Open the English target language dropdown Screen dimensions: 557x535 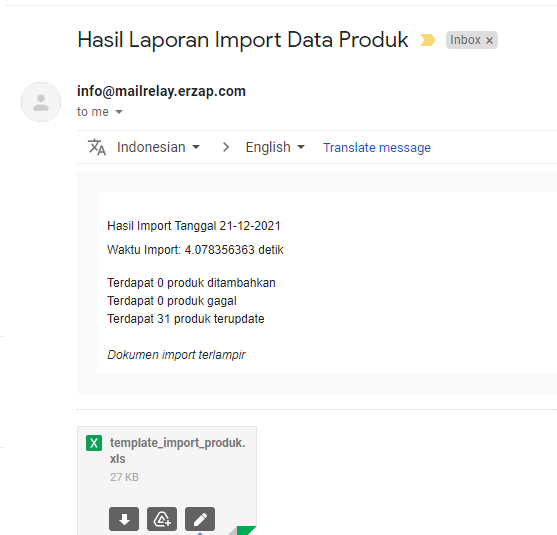coord(275,147)
